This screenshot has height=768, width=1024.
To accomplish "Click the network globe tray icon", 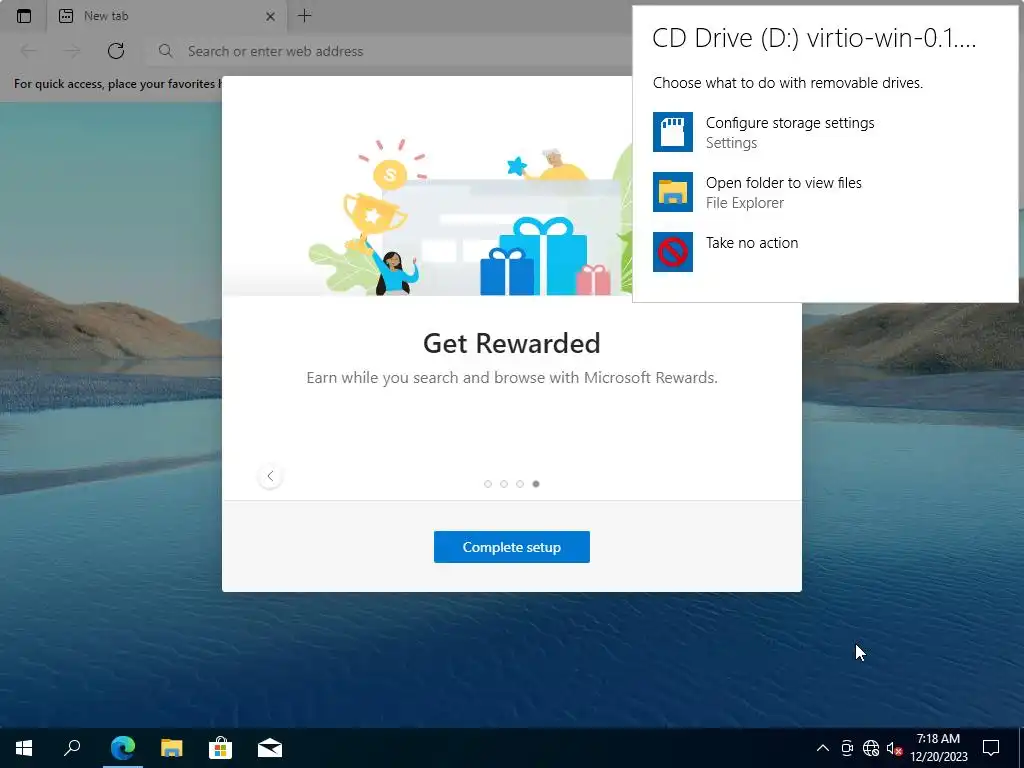I will (x=871, y=748).
